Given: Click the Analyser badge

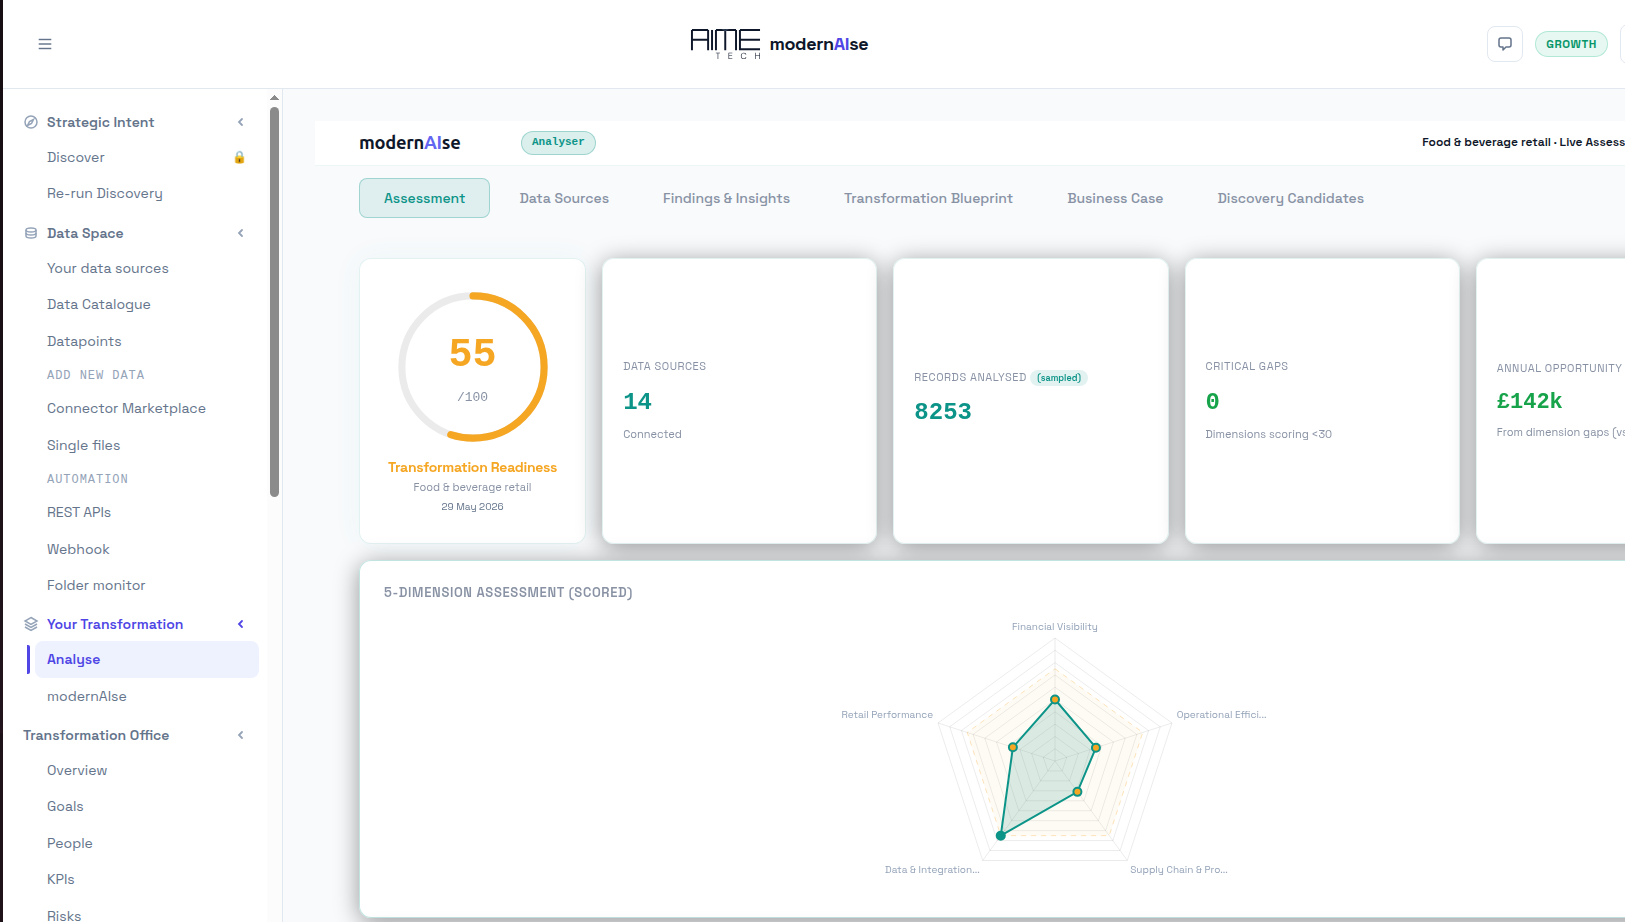Looking at the screenshot, I should (x=558, y=142).
